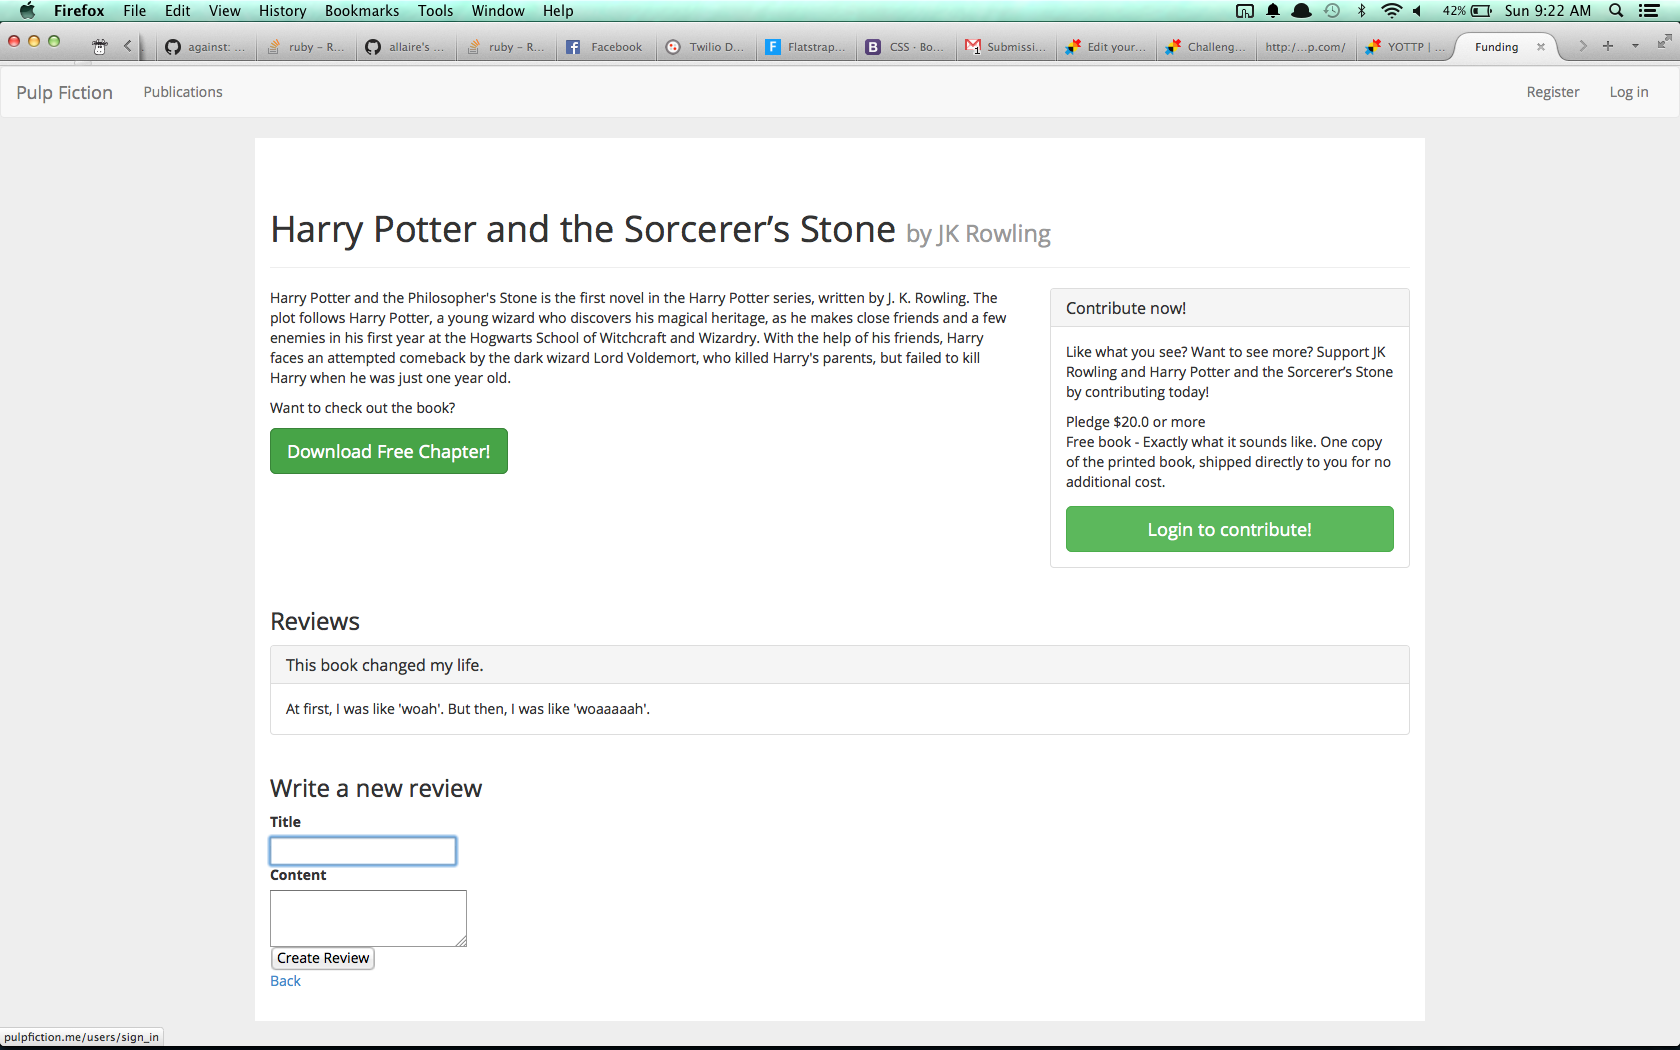Go to Pulp Fiction home brand link
This screenshot has height=1050, width=1680.
pos(64,92)
